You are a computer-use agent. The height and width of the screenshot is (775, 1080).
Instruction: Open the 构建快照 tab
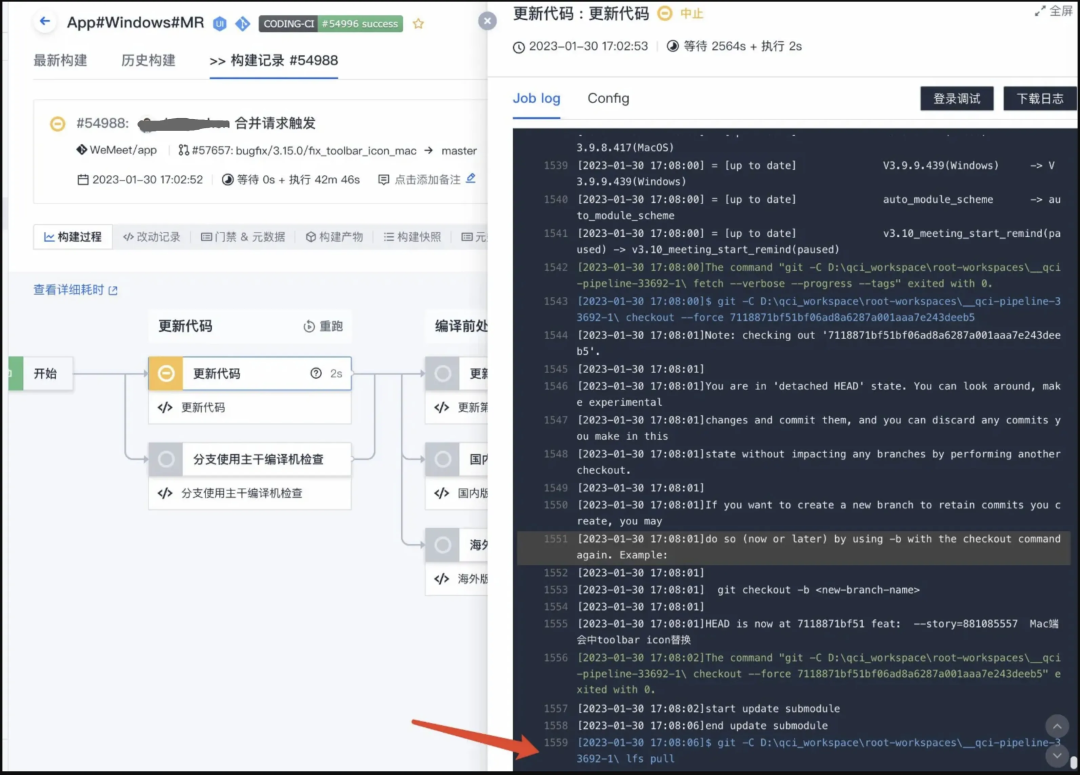[x=412, y=236]
